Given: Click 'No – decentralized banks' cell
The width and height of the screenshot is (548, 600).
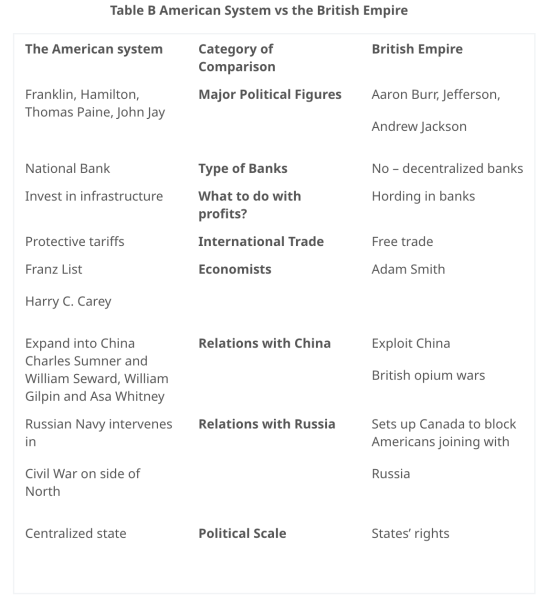Looking at the screenshot, I should (447, 168).
